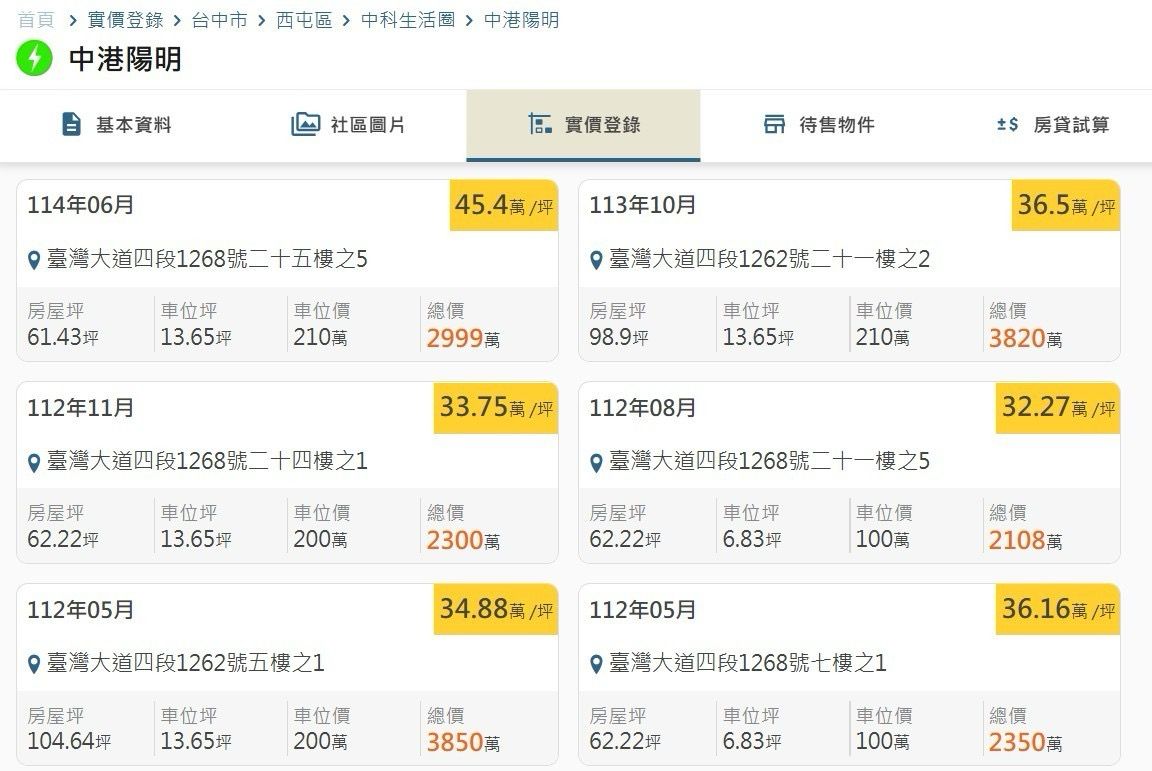
Task: Click the listing icon beside 實價登錄 tab
Action: [540, 125]
